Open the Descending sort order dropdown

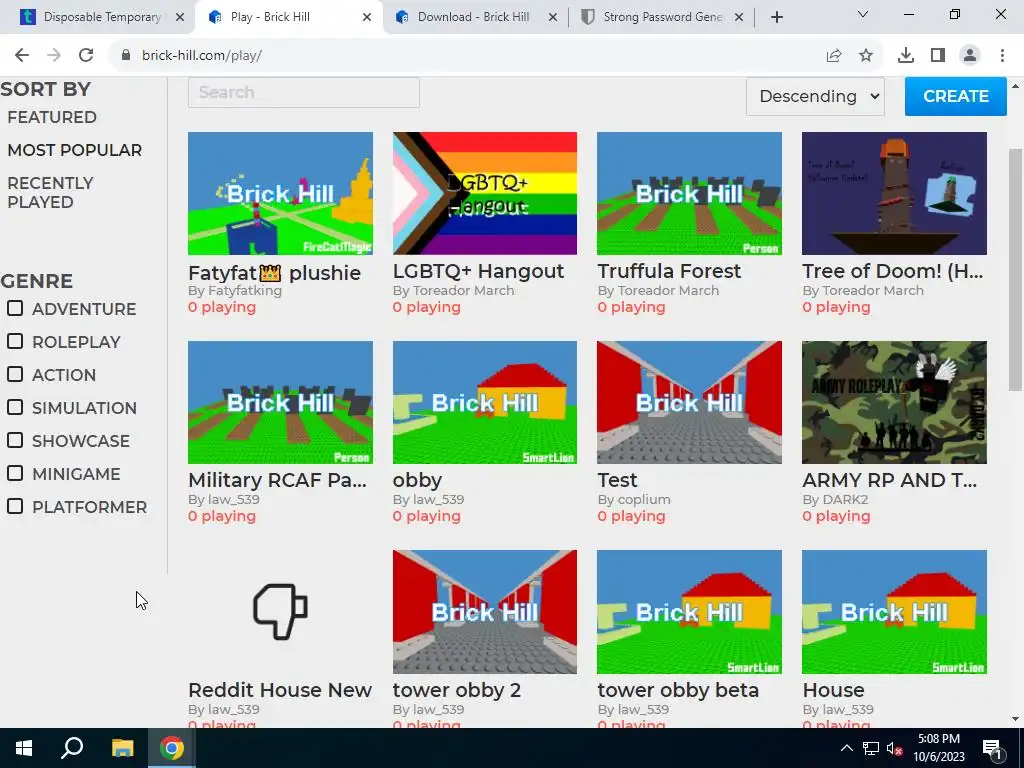tap(816, 97)
